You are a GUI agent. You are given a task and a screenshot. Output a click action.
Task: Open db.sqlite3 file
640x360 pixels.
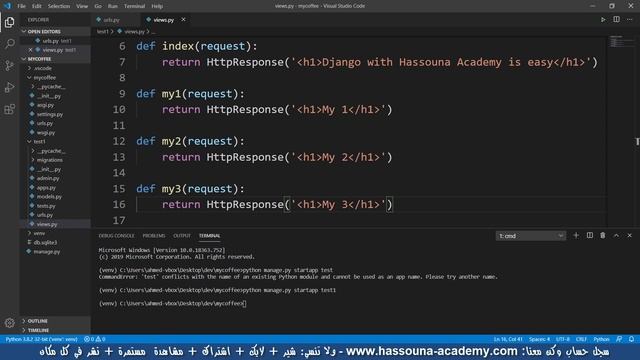coord(45,242)
